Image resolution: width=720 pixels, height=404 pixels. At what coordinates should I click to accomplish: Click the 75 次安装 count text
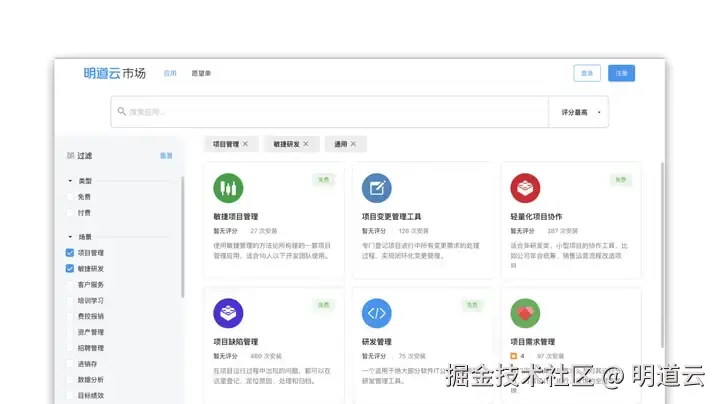(412, 356)
